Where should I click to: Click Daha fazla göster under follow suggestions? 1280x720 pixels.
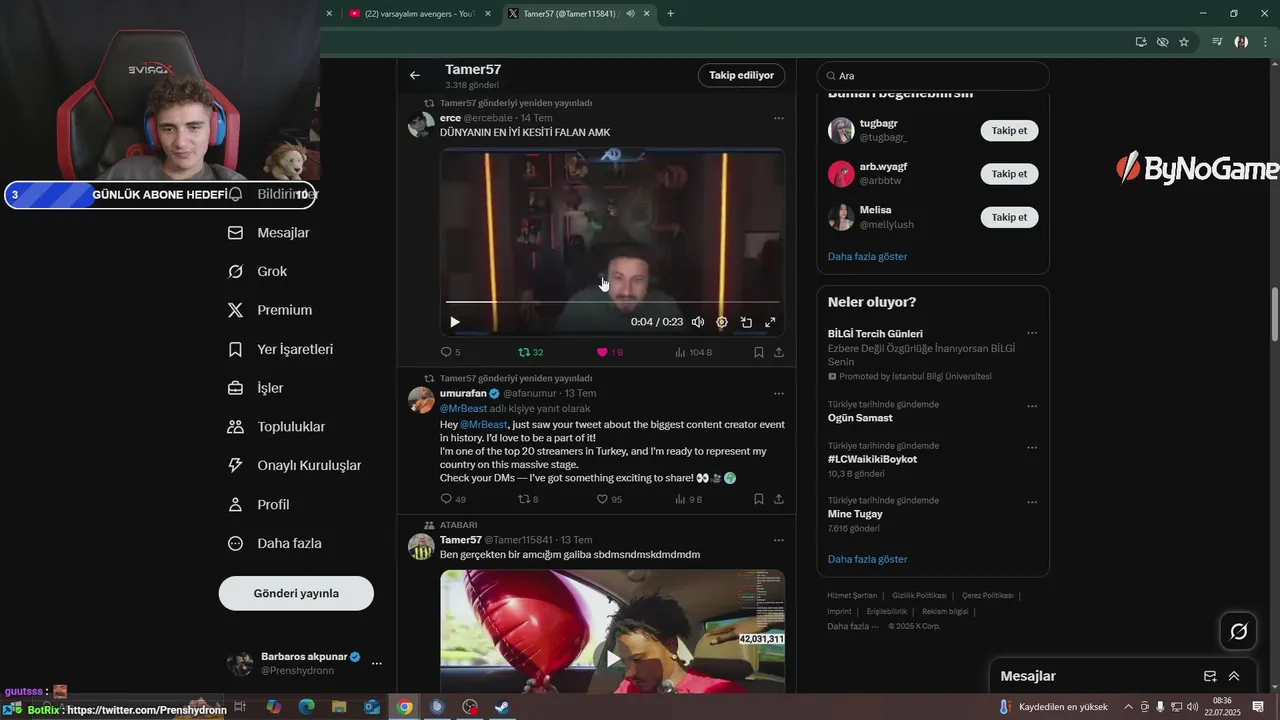point(867,257)
